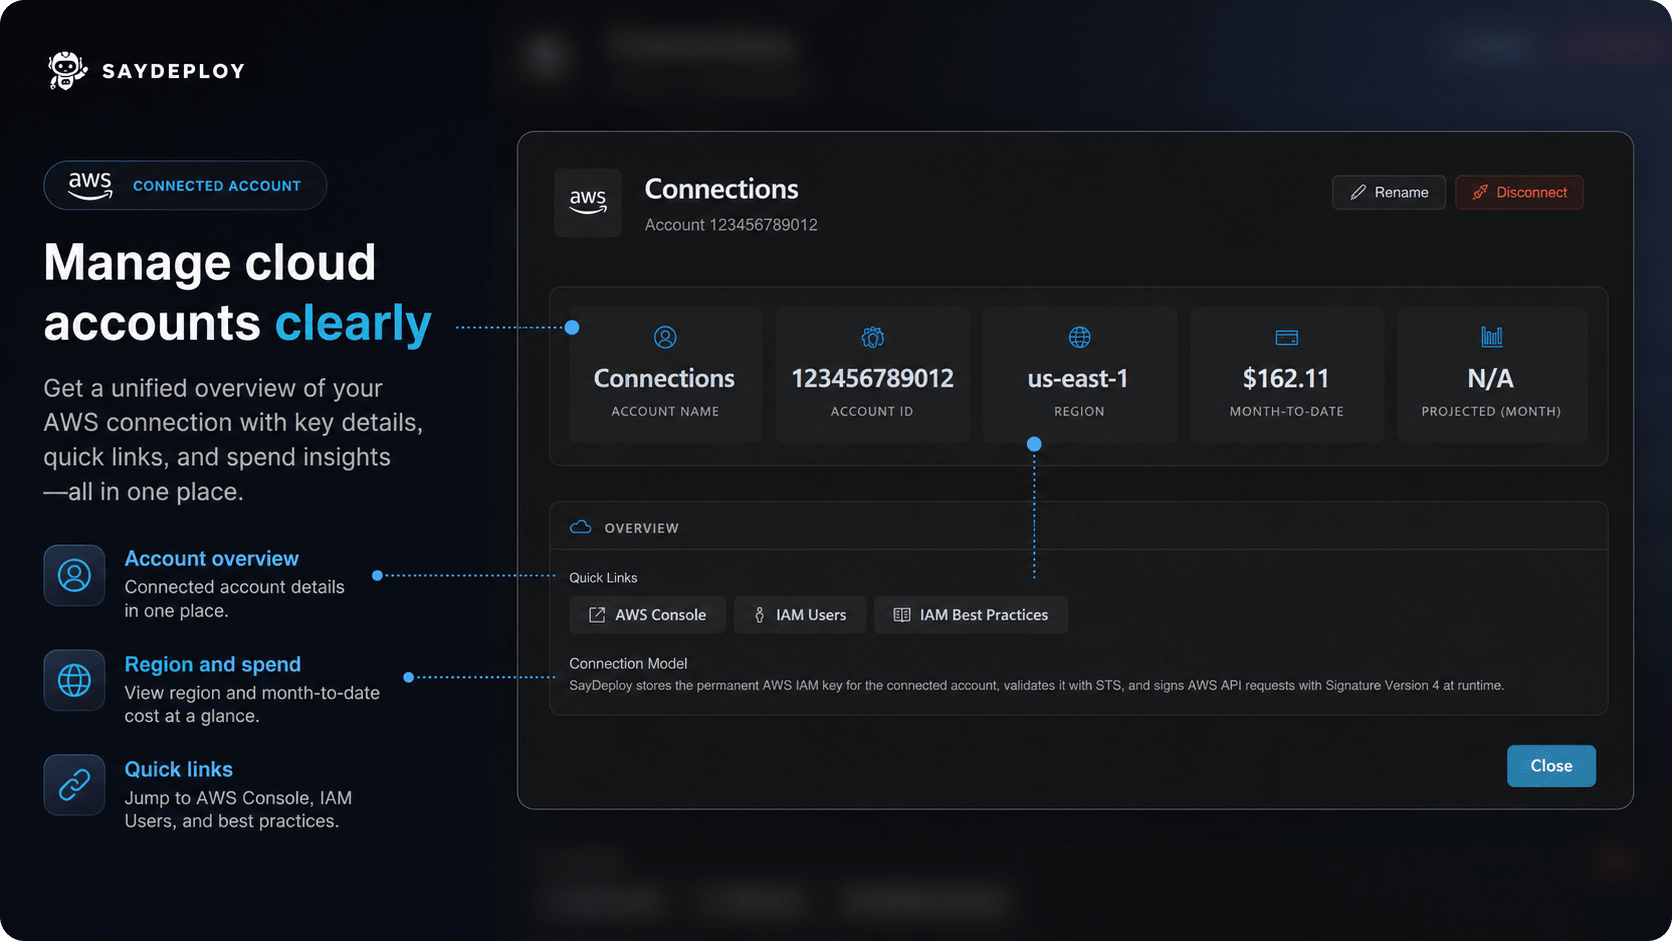Click the SayDeploy stores IAM key description
1672x941 pixels.
click(x=1036, y=686)
